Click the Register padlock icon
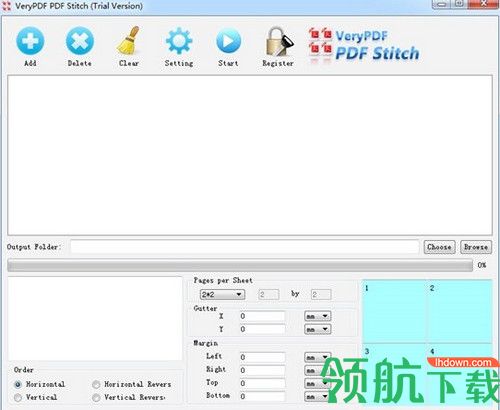 coord(279,42)
